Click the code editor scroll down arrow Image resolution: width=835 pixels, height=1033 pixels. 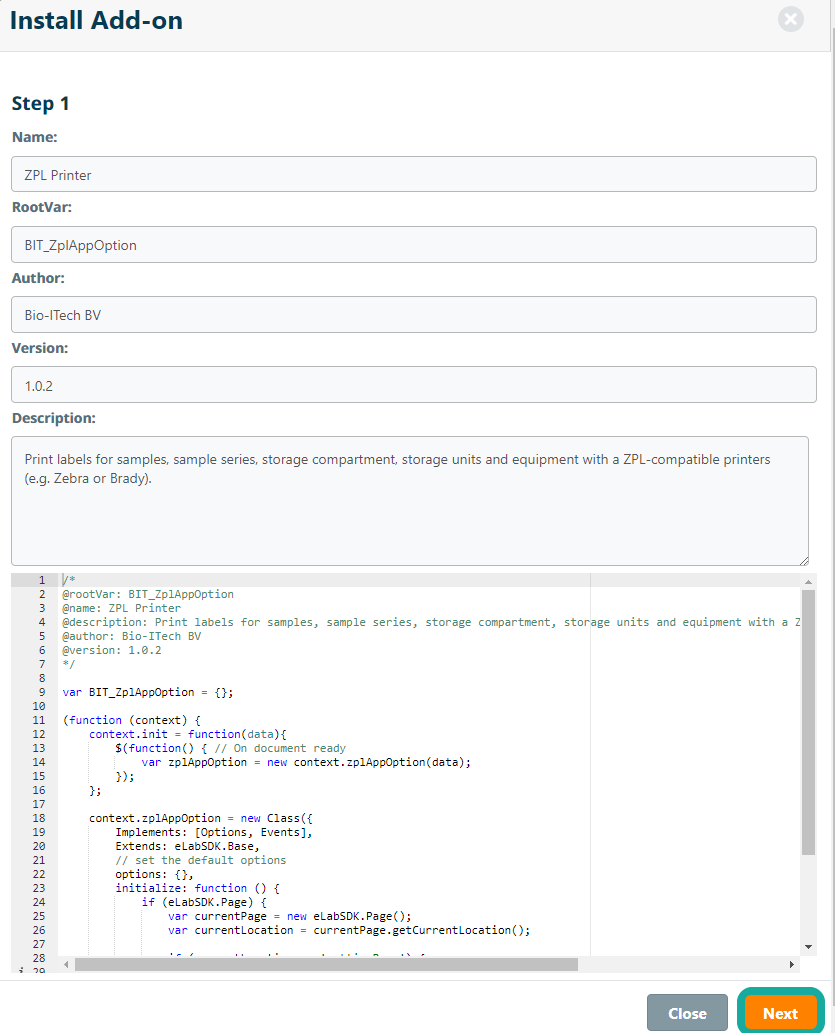coord(808,946)
